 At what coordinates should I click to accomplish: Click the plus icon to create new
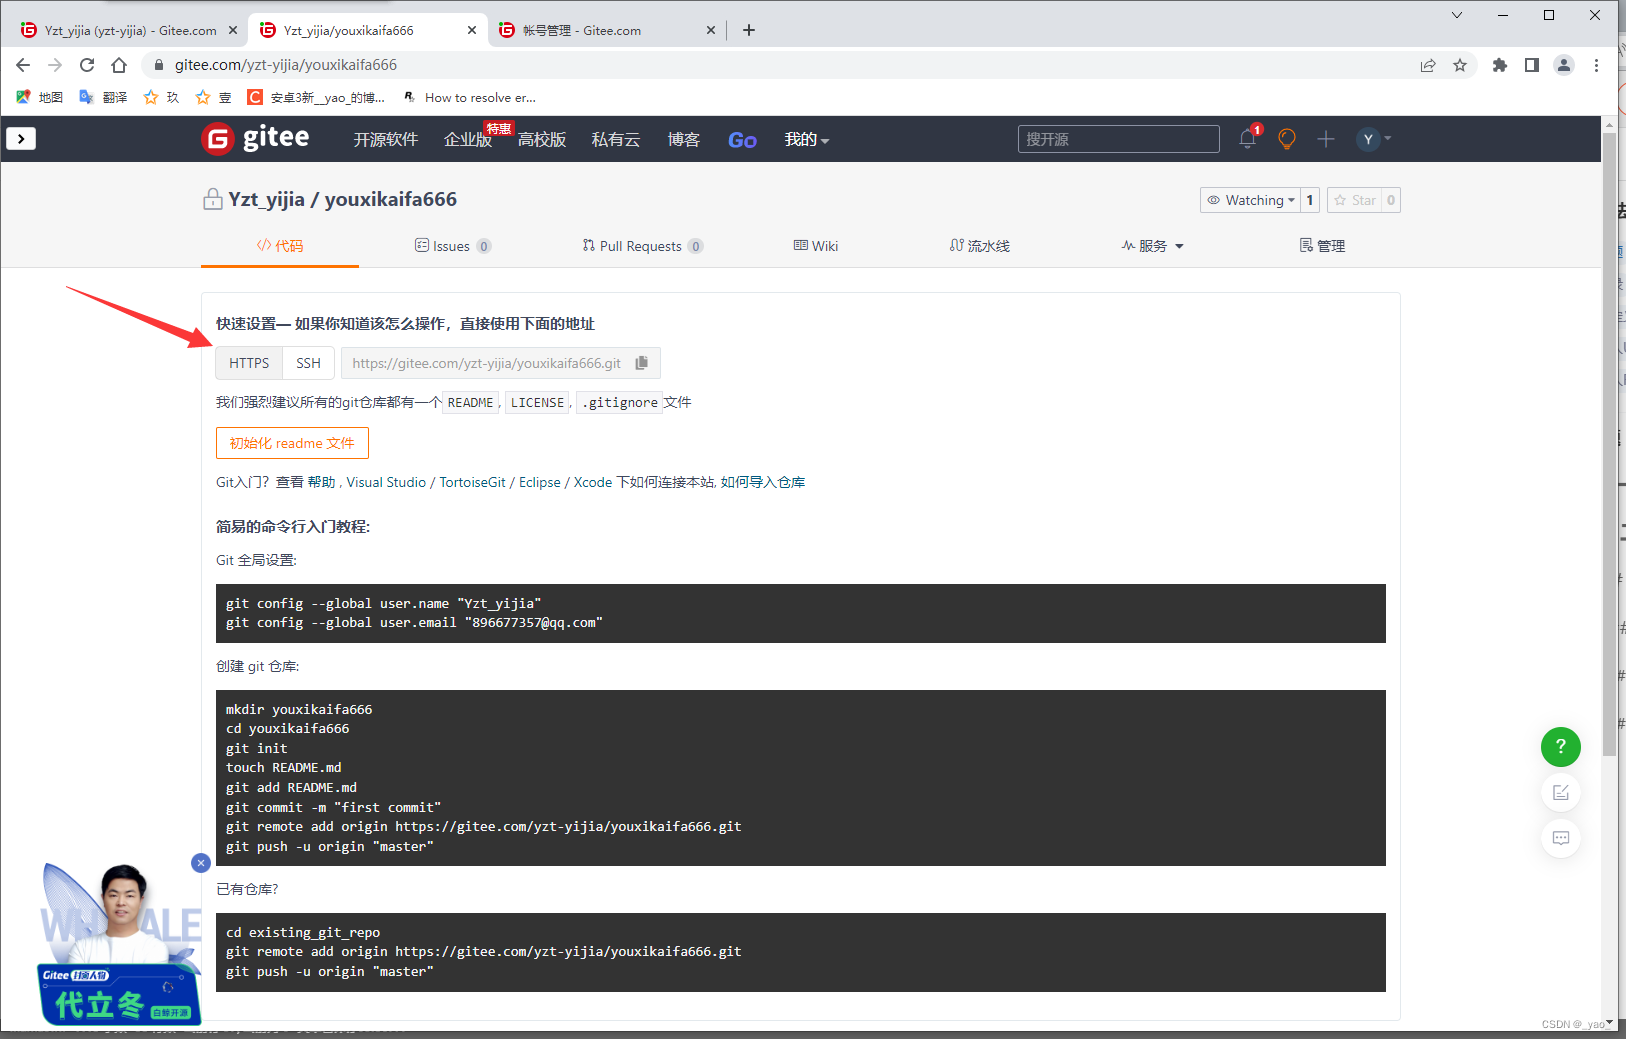point(1326,139)
